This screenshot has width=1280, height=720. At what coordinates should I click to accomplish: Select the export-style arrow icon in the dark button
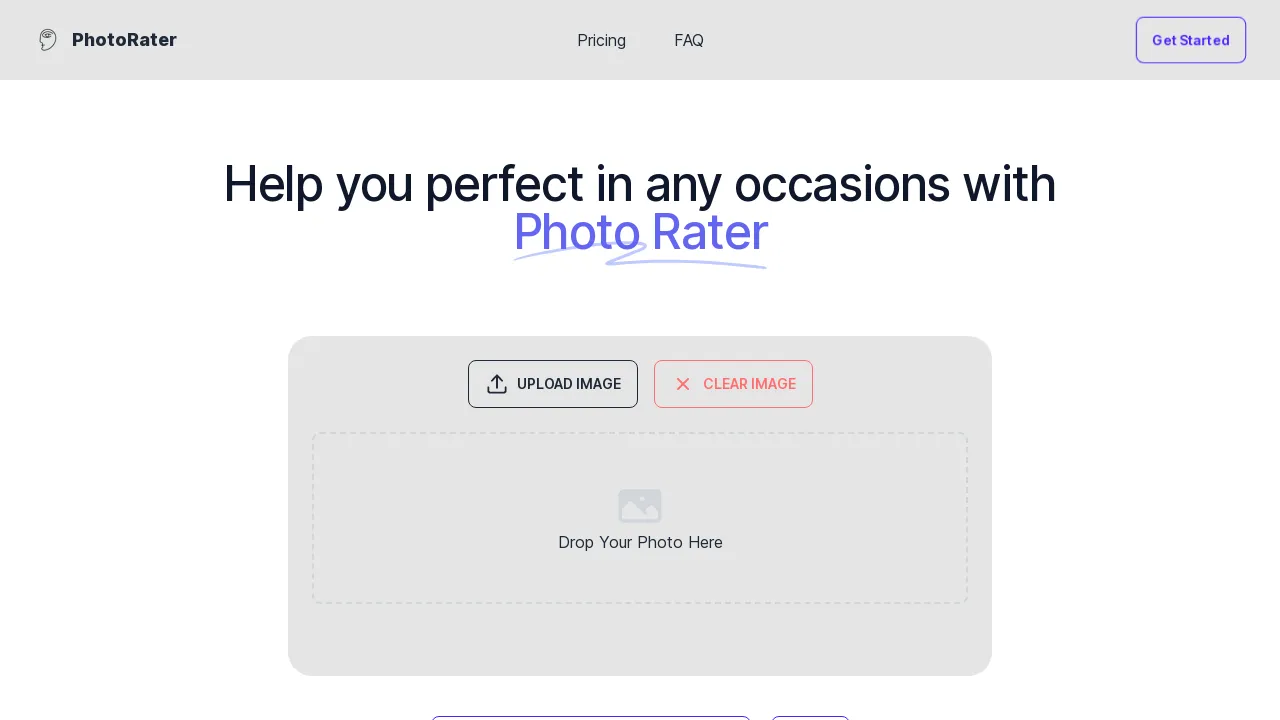pos(497,384)
